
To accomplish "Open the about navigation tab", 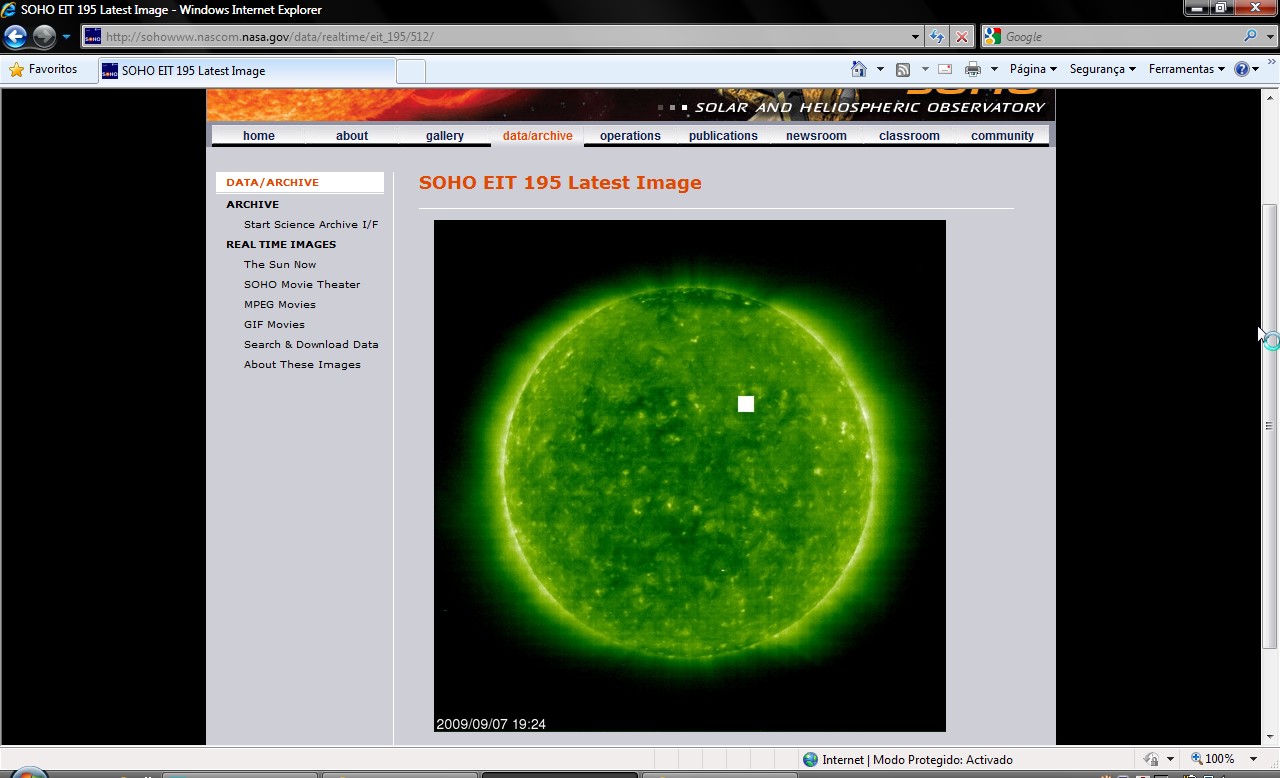I will 351,136.
